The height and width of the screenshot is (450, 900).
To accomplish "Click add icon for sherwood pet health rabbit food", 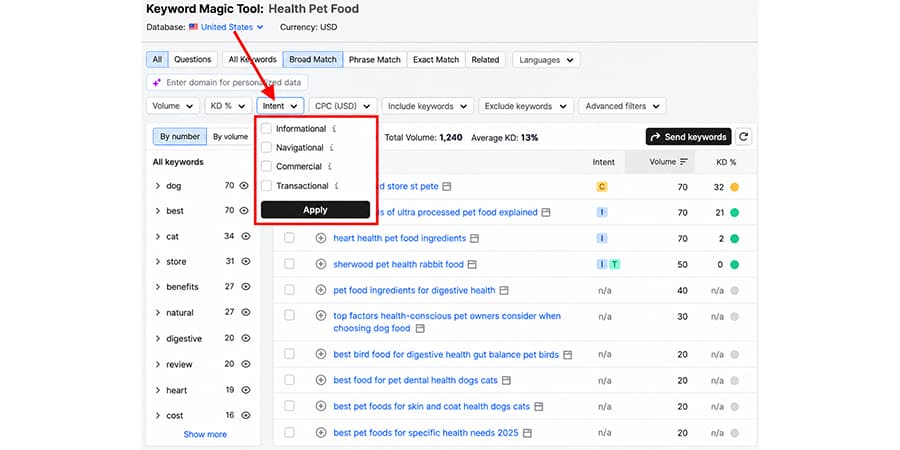I will [321, 264].
